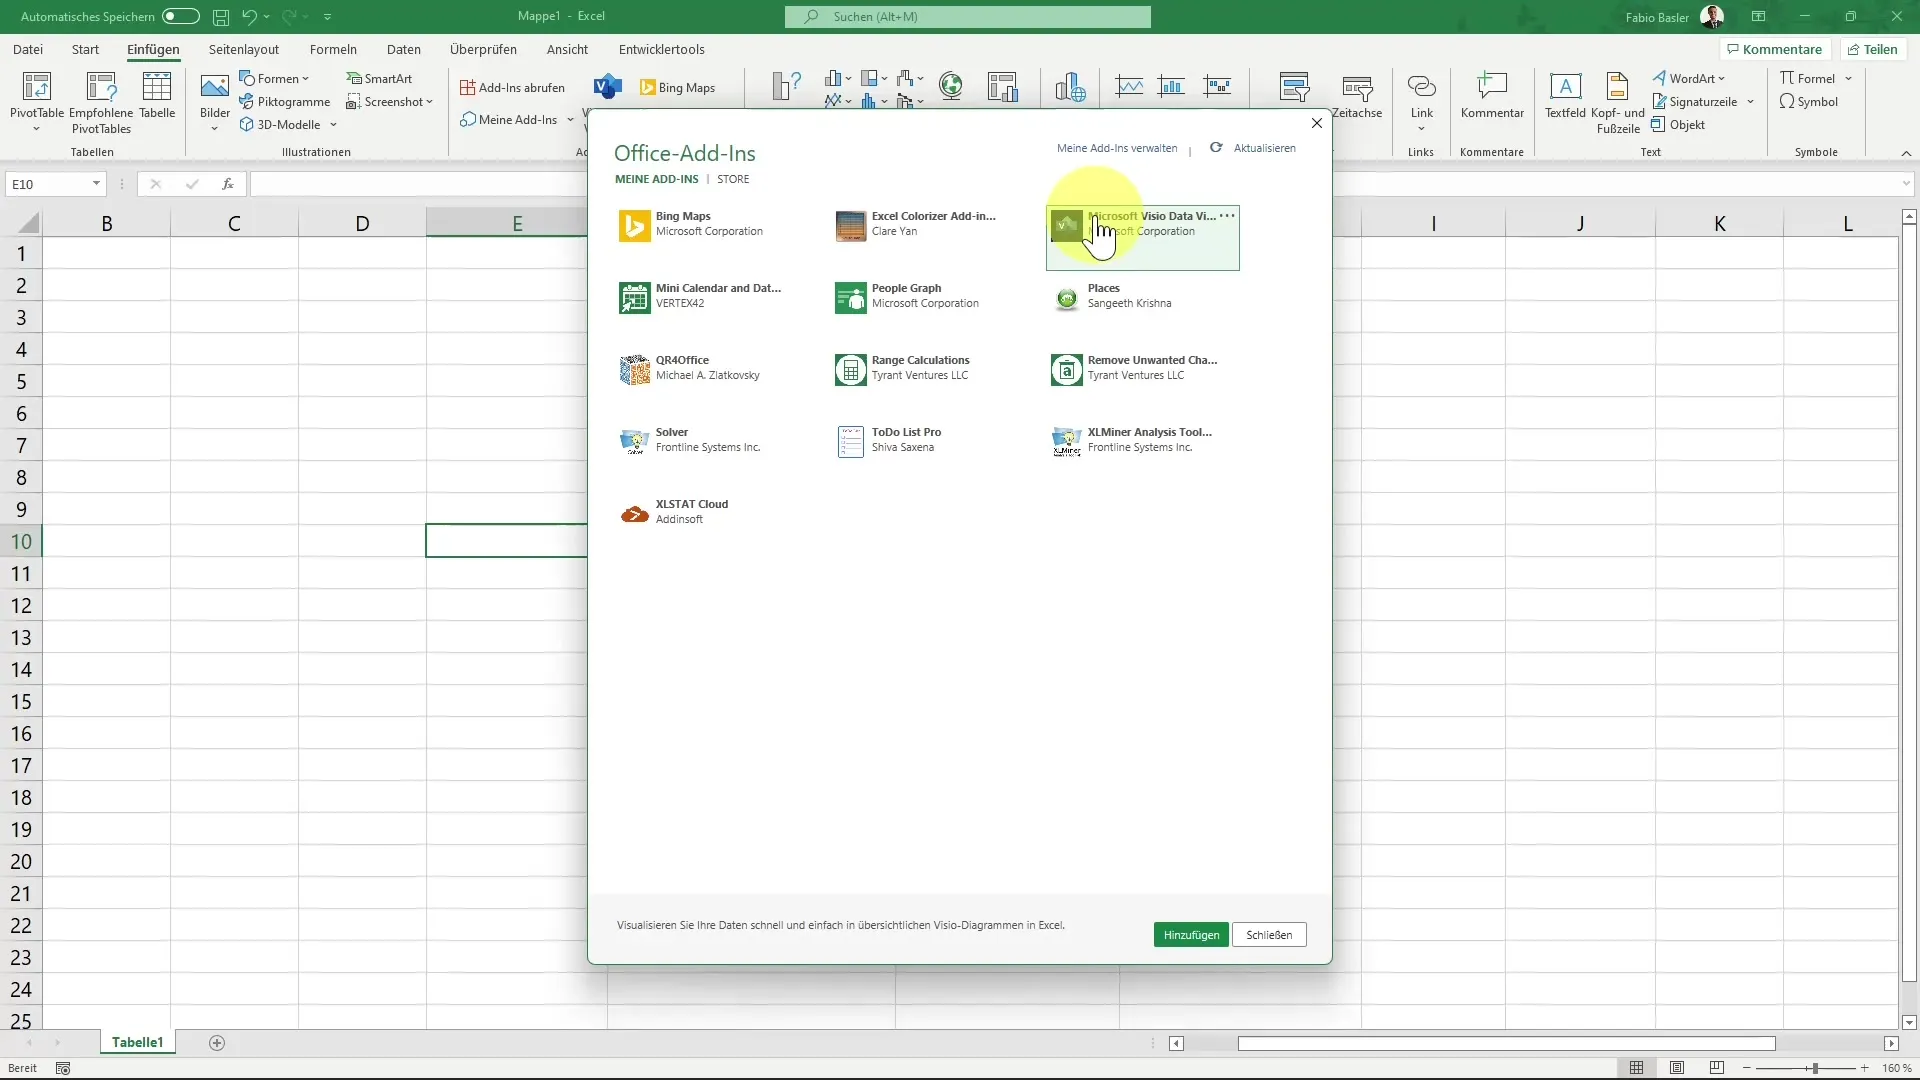Viewport: 1920px width, 1080px height.
Task: Open Meine Add-Ins verwalten link
Action: click(1117, 148)
